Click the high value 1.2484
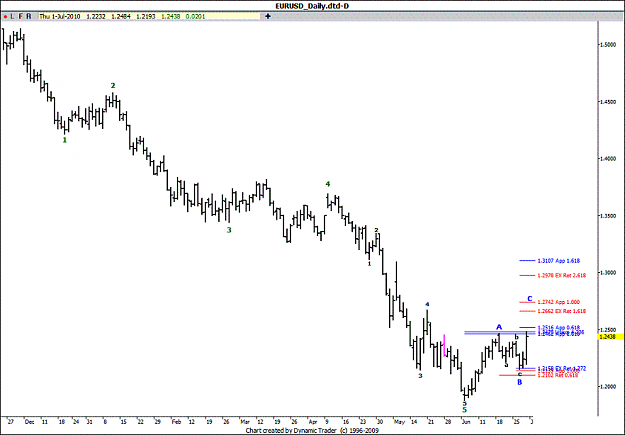The width and height of the screenshot is (625, 435). coord(121,17)
